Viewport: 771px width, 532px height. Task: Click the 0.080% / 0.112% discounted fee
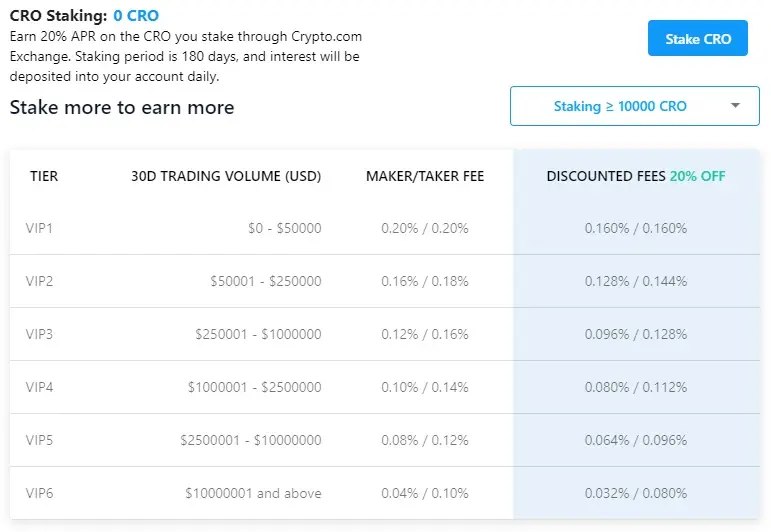636,387
